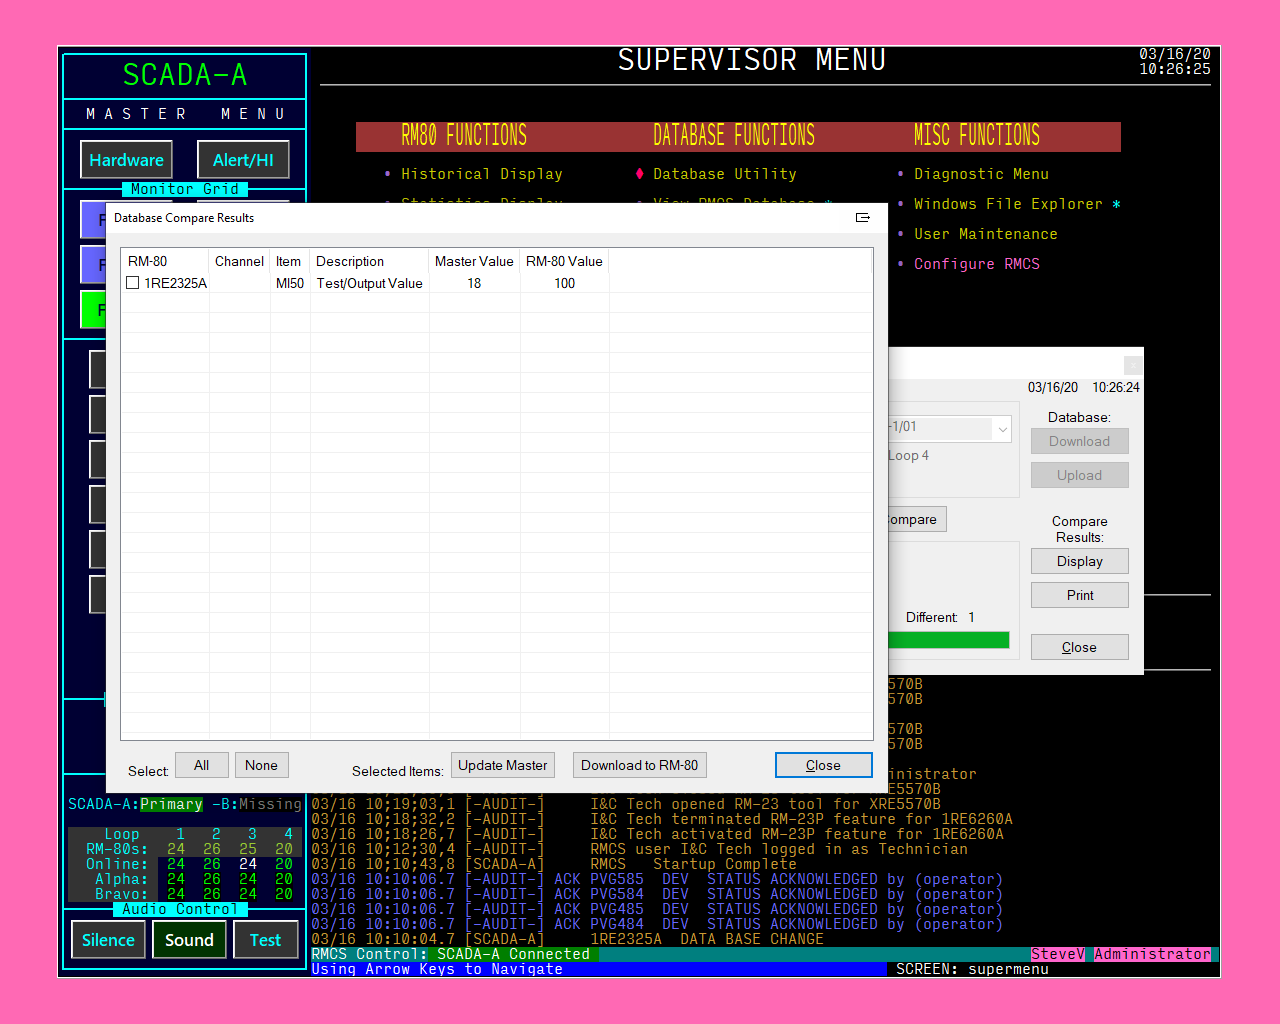
Task: Click the green compare progress bar
Action: coord(948,640)
